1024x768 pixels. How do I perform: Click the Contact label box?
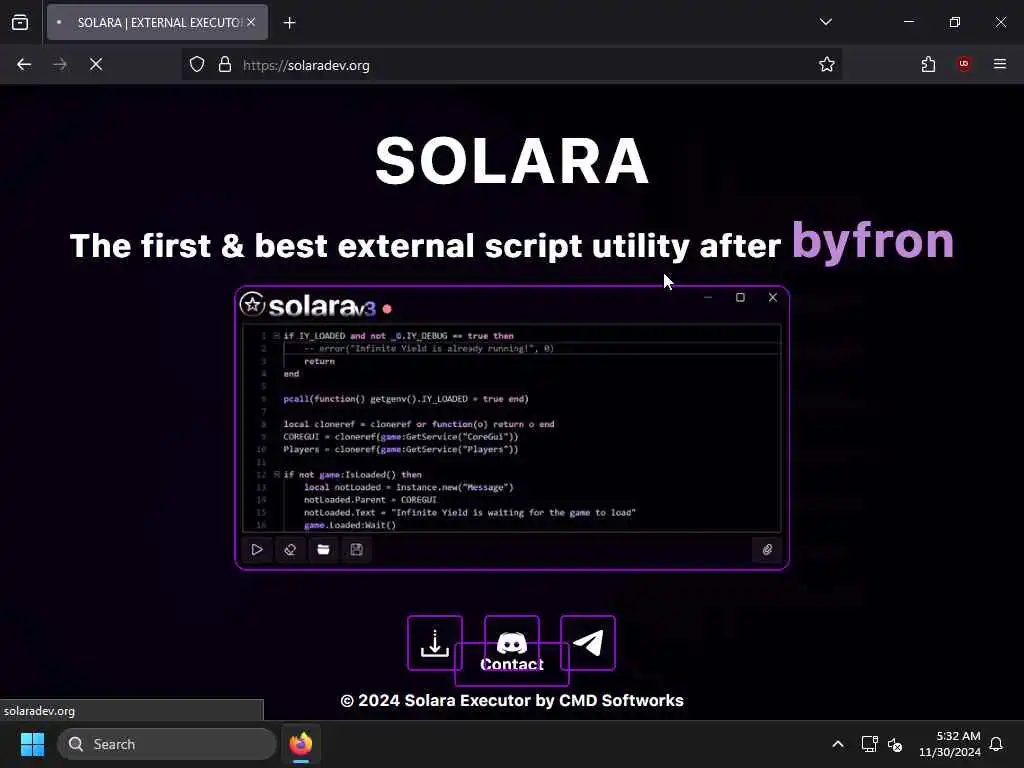tap(512, 664)
